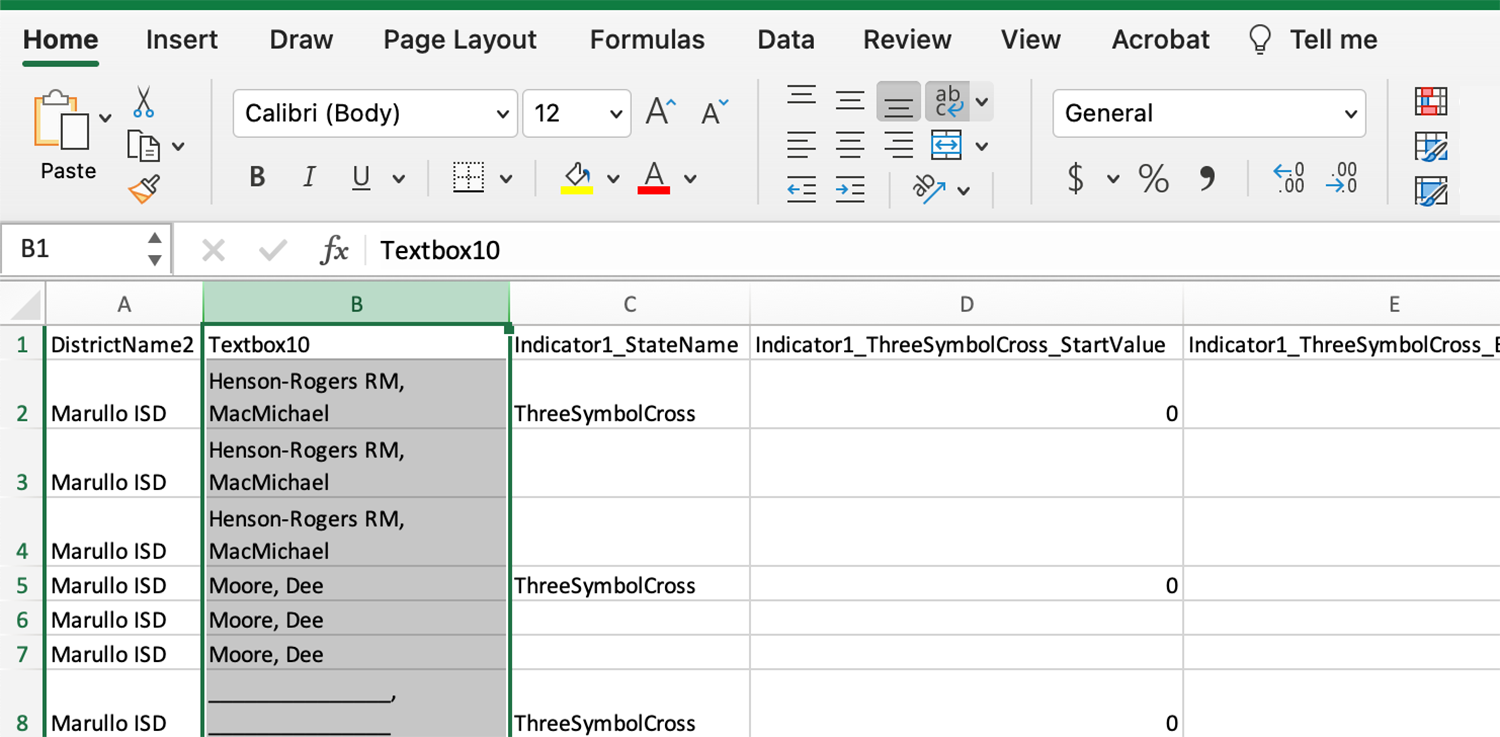Image resolution: width=1500 pixels, height=737 pixels.
Task: Open Copy options dropdown arrow
Action: [178, 147]
